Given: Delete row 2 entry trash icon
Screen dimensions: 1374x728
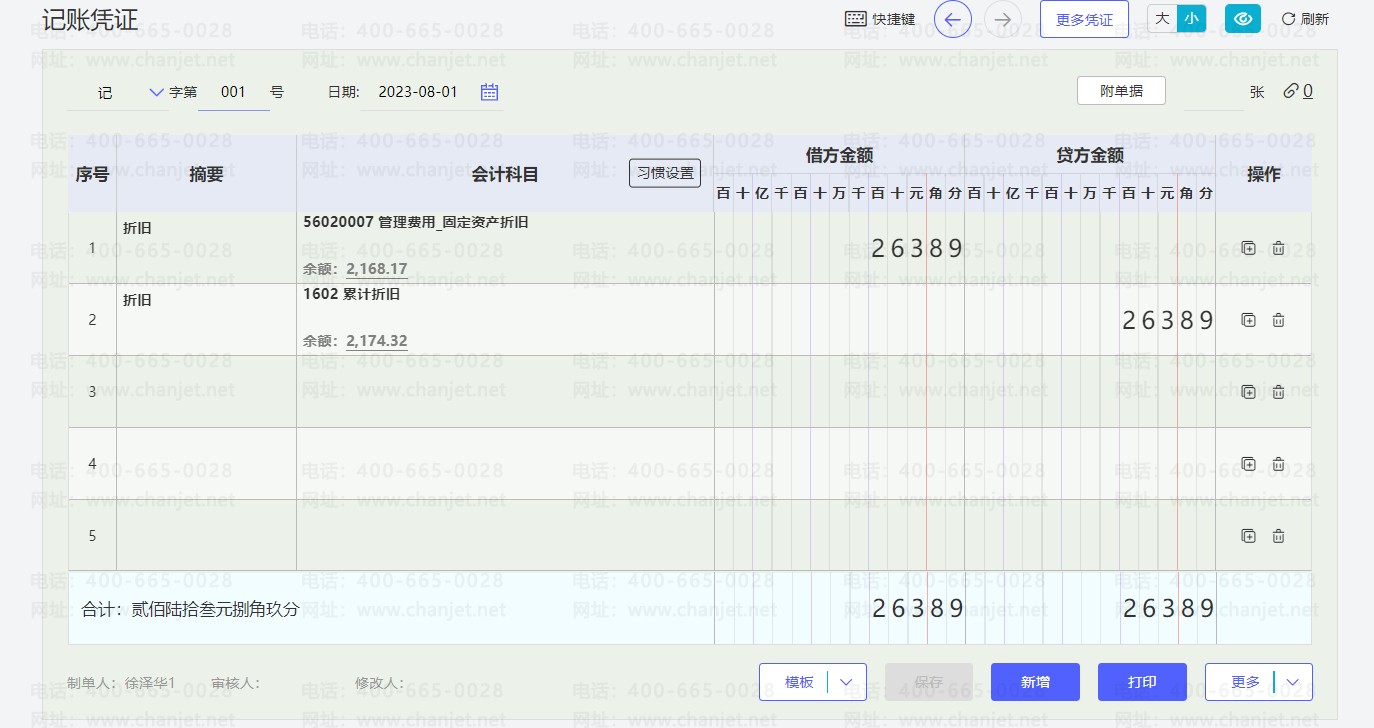Looking at the screenshot, I should (1278, 320).
